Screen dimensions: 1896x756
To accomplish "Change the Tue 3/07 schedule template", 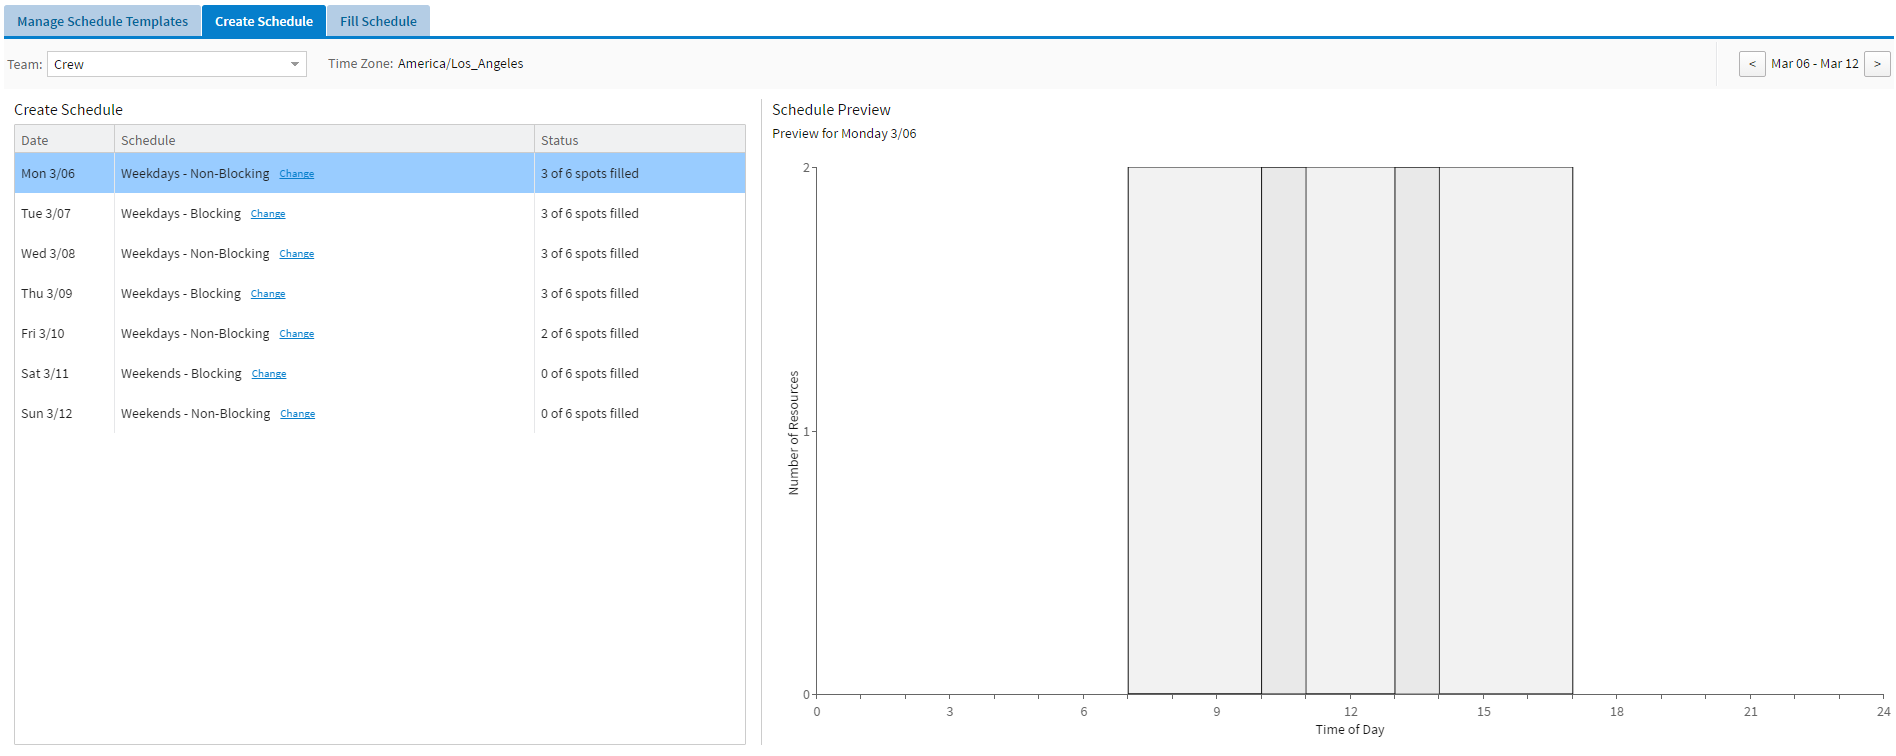I will [x=268, y=214].
